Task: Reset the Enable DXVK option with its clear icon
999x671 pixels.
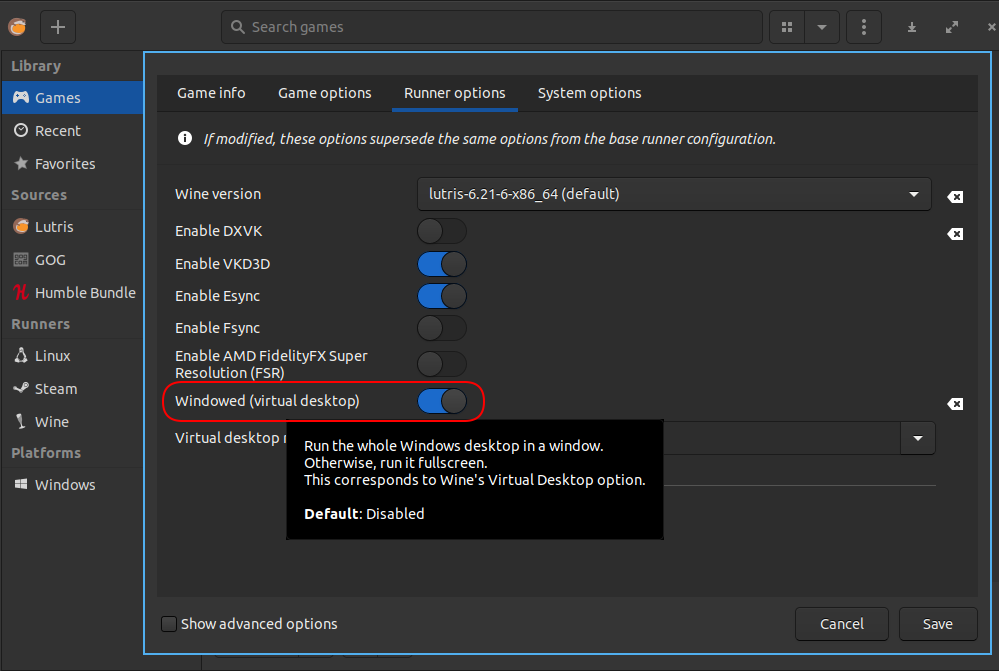Action: tap(955, 233)
